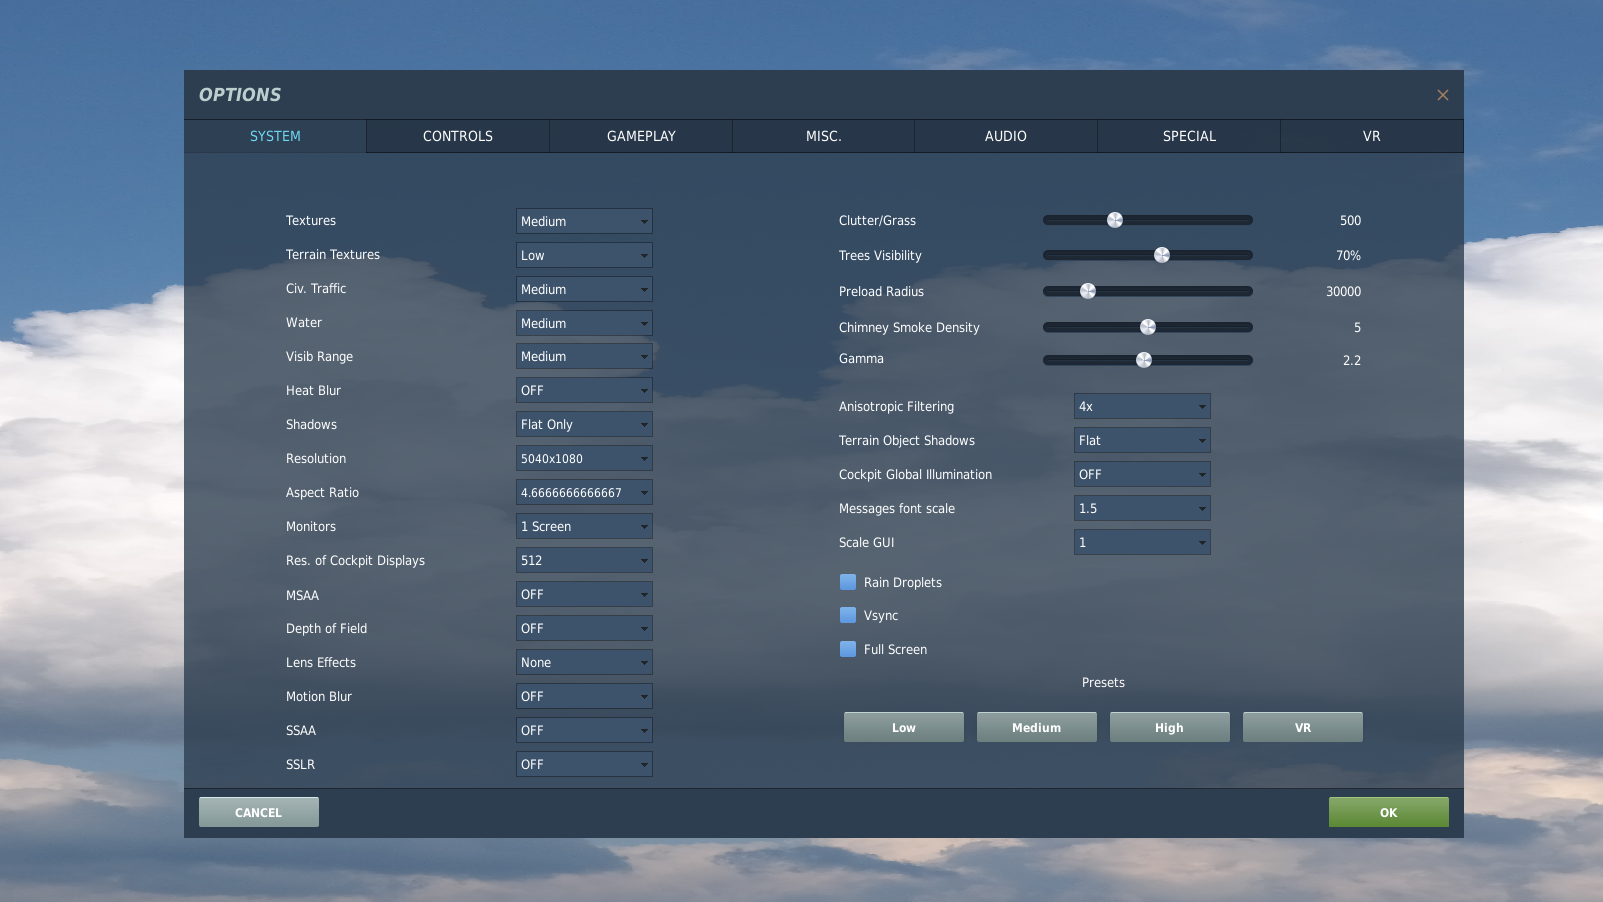Expand the Aspect Ratio dropdown
Image resolution: width=1603 pixels, height=902 pixels.
[x=584, y=492]
